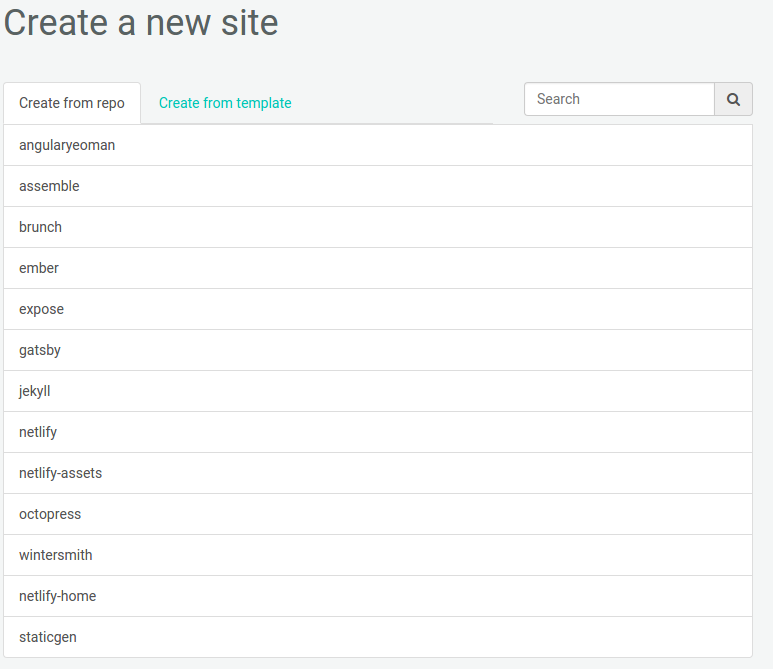Screen dimensions: 773x669
Task: Choose the assemble repo
Action: point(378,186)
